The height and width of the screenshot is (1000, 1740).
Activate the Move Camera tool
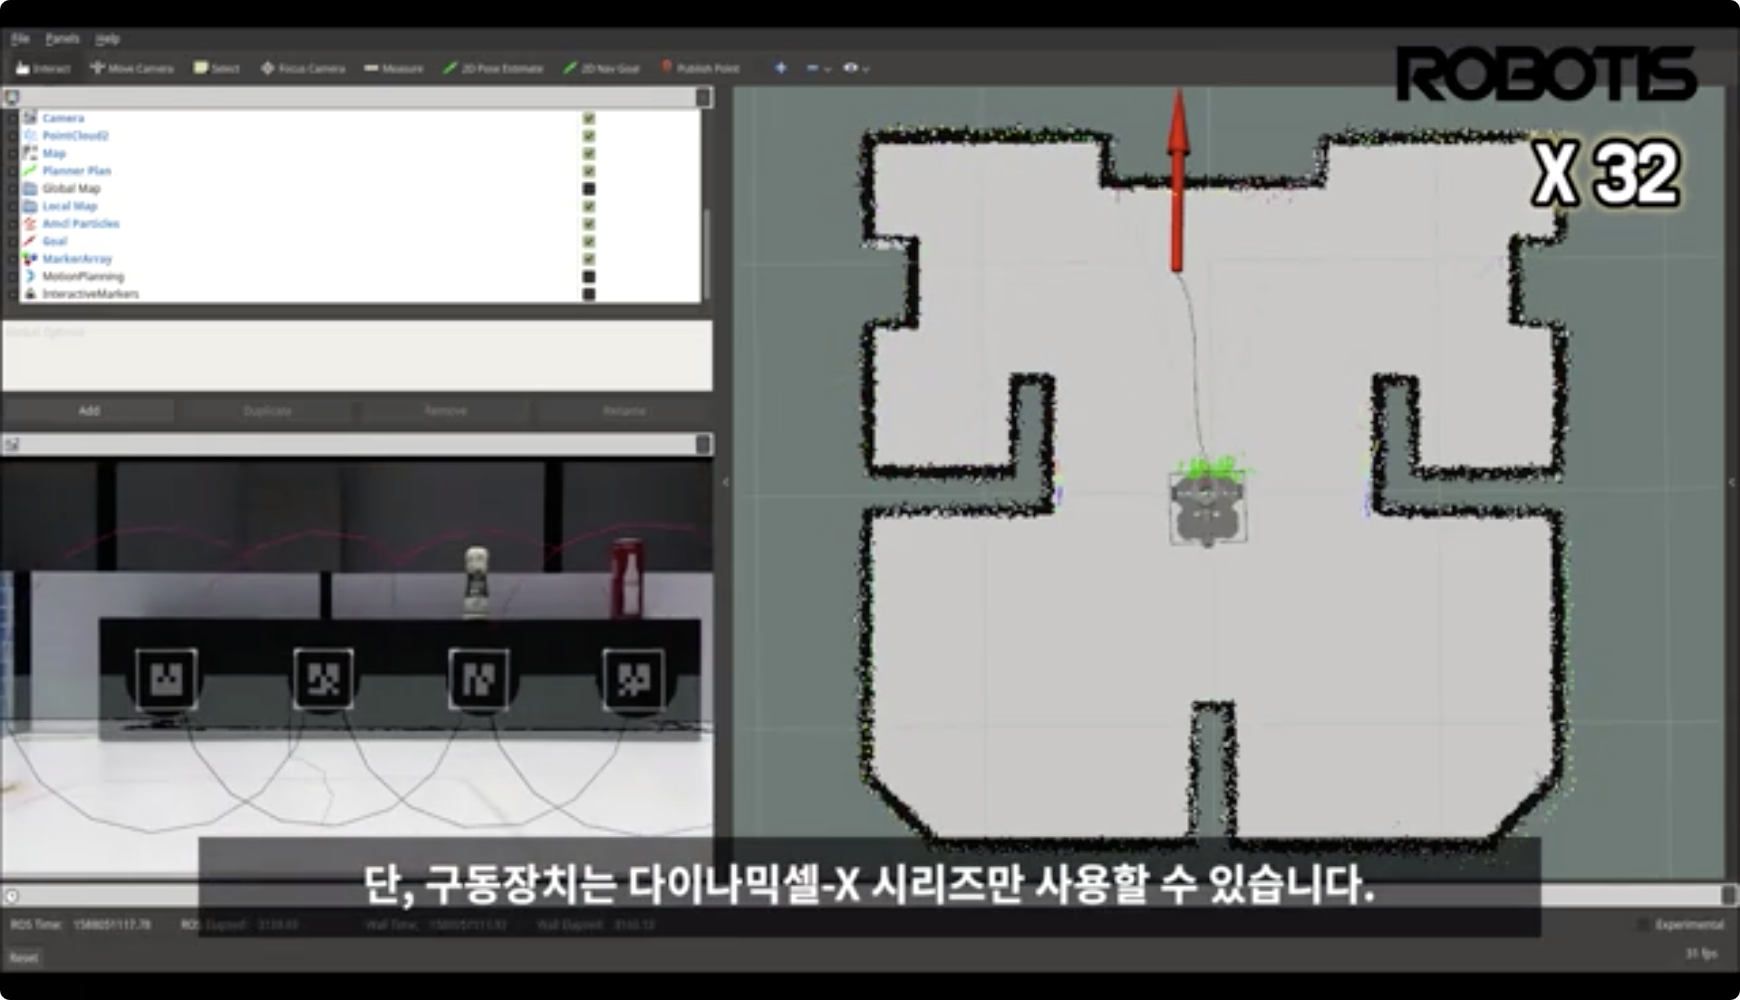coord(132,68)
